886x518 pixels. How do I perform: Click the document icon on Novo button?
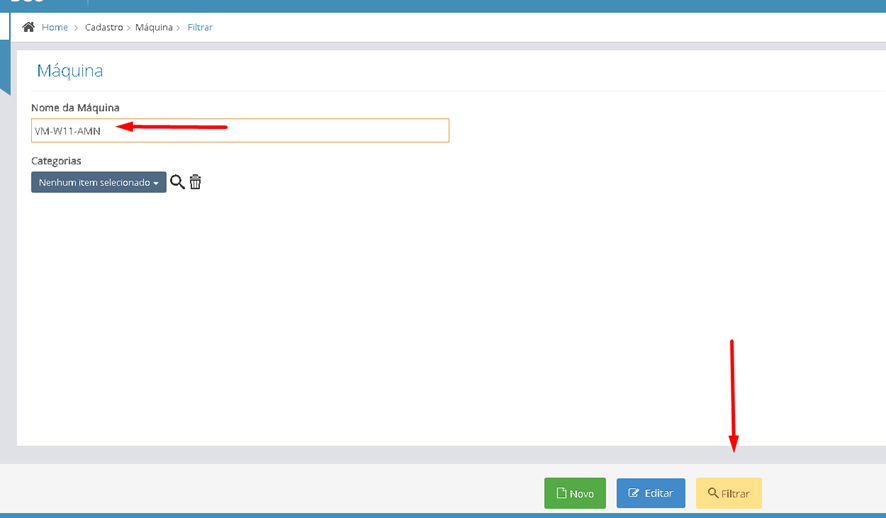(x=562, y=494)
